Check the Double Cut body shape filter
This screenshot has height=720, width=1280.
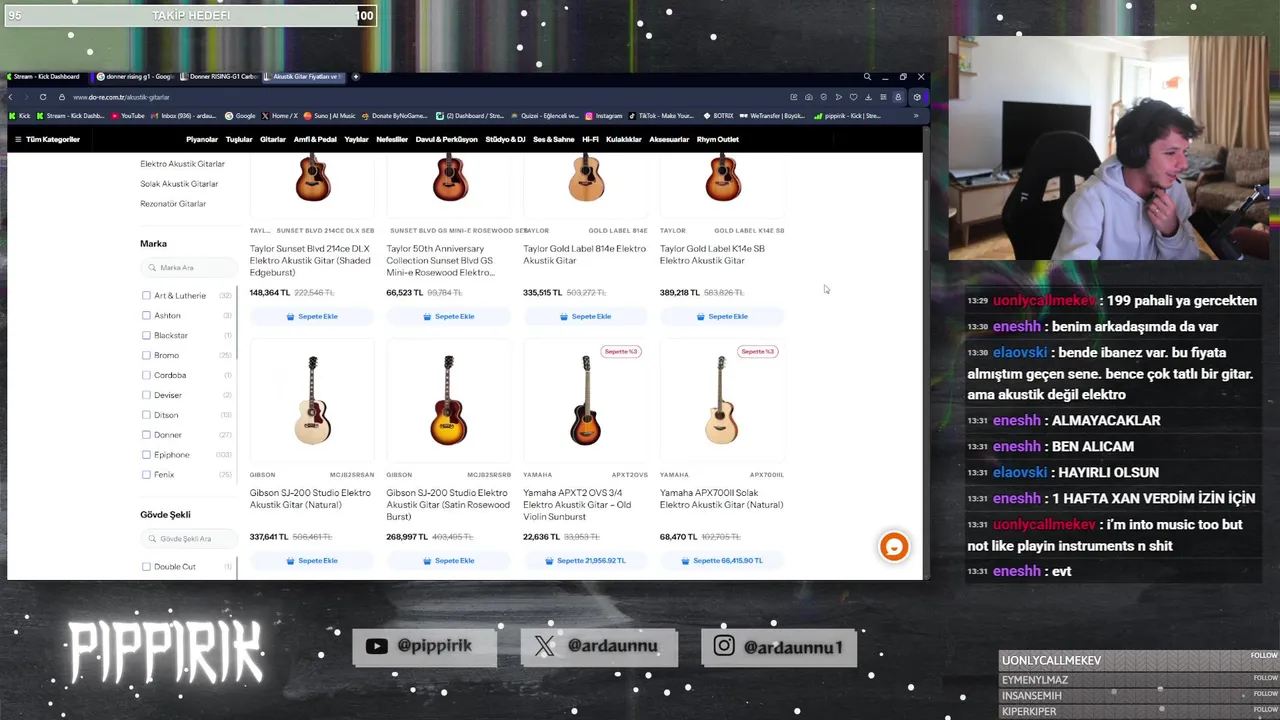tap(146, 567)
